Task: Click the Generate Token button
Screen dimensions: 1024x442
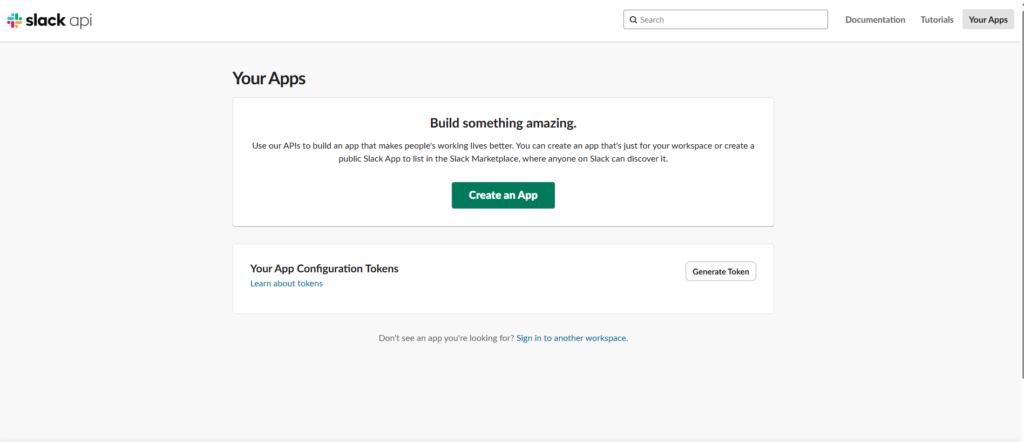Action: [720, 271]
